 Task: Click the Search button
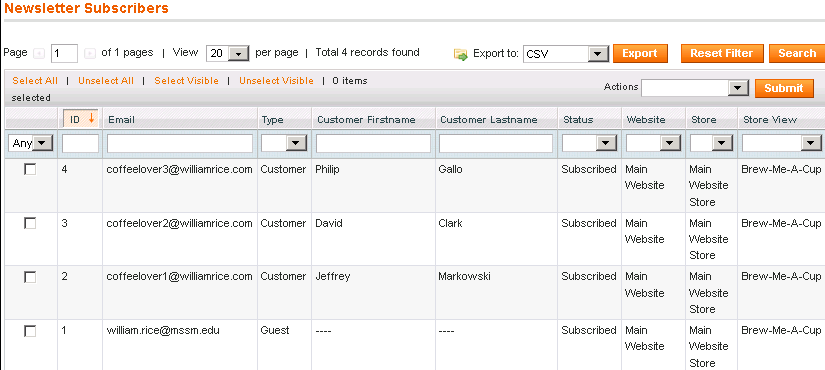coord(797,53)
